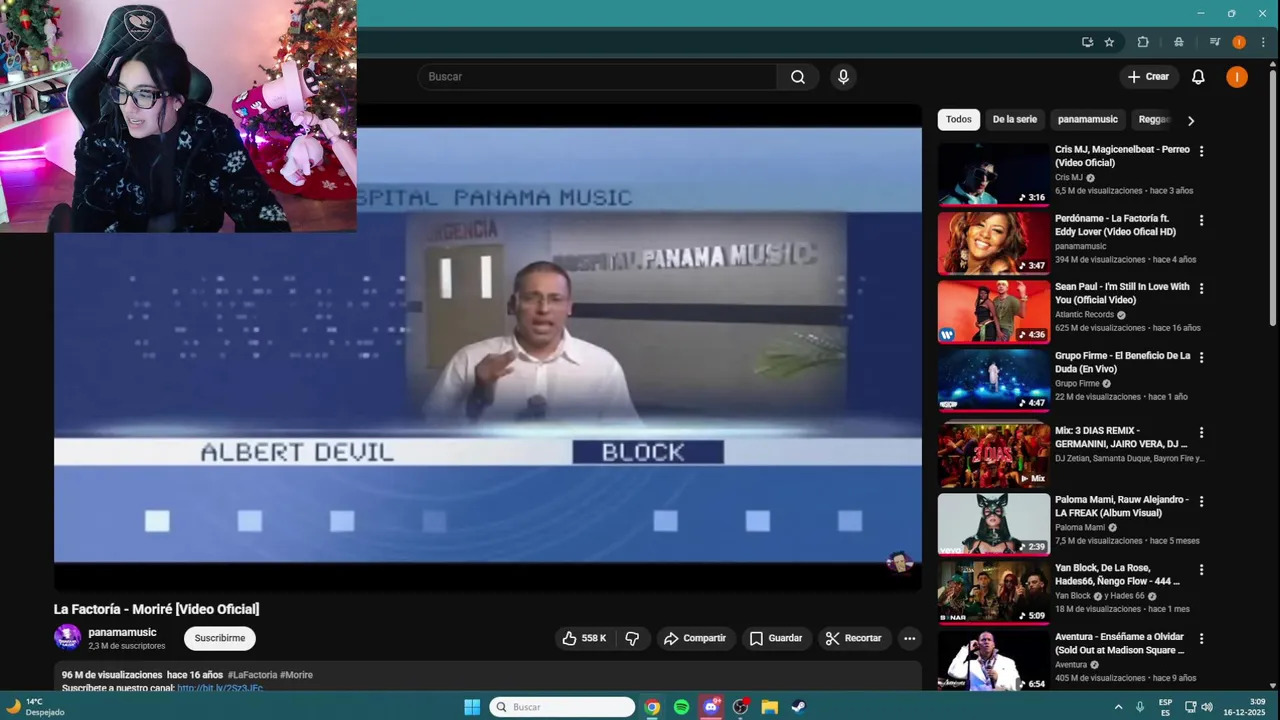Viewport: 1280px width, 720px height.
Task: Open the YouTube notifications bell
Action: [x=1198, y=77]
